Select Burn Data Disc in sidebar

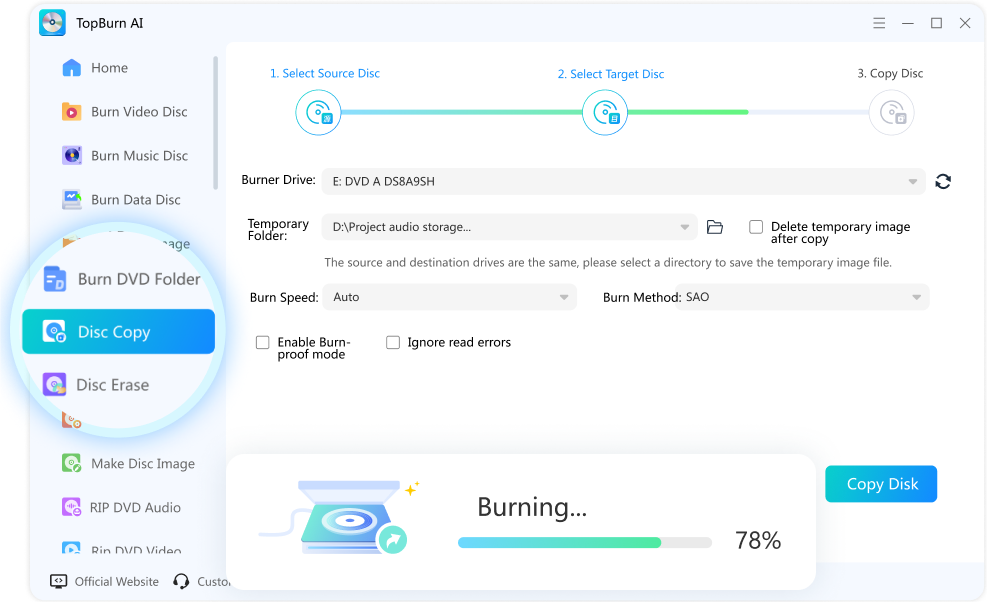(x=135, y=200)
